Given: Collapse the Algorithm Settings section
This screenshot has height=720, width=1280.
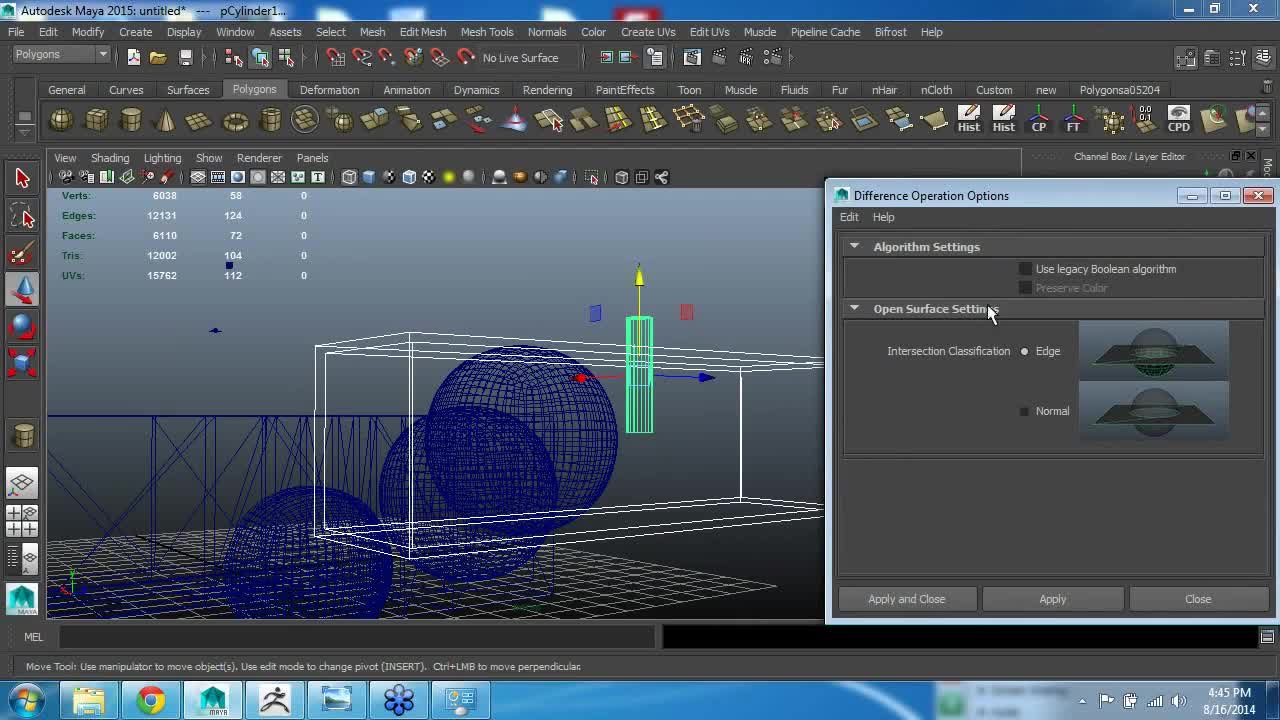Looking at the screenshot, I should (x=854, y=246).
